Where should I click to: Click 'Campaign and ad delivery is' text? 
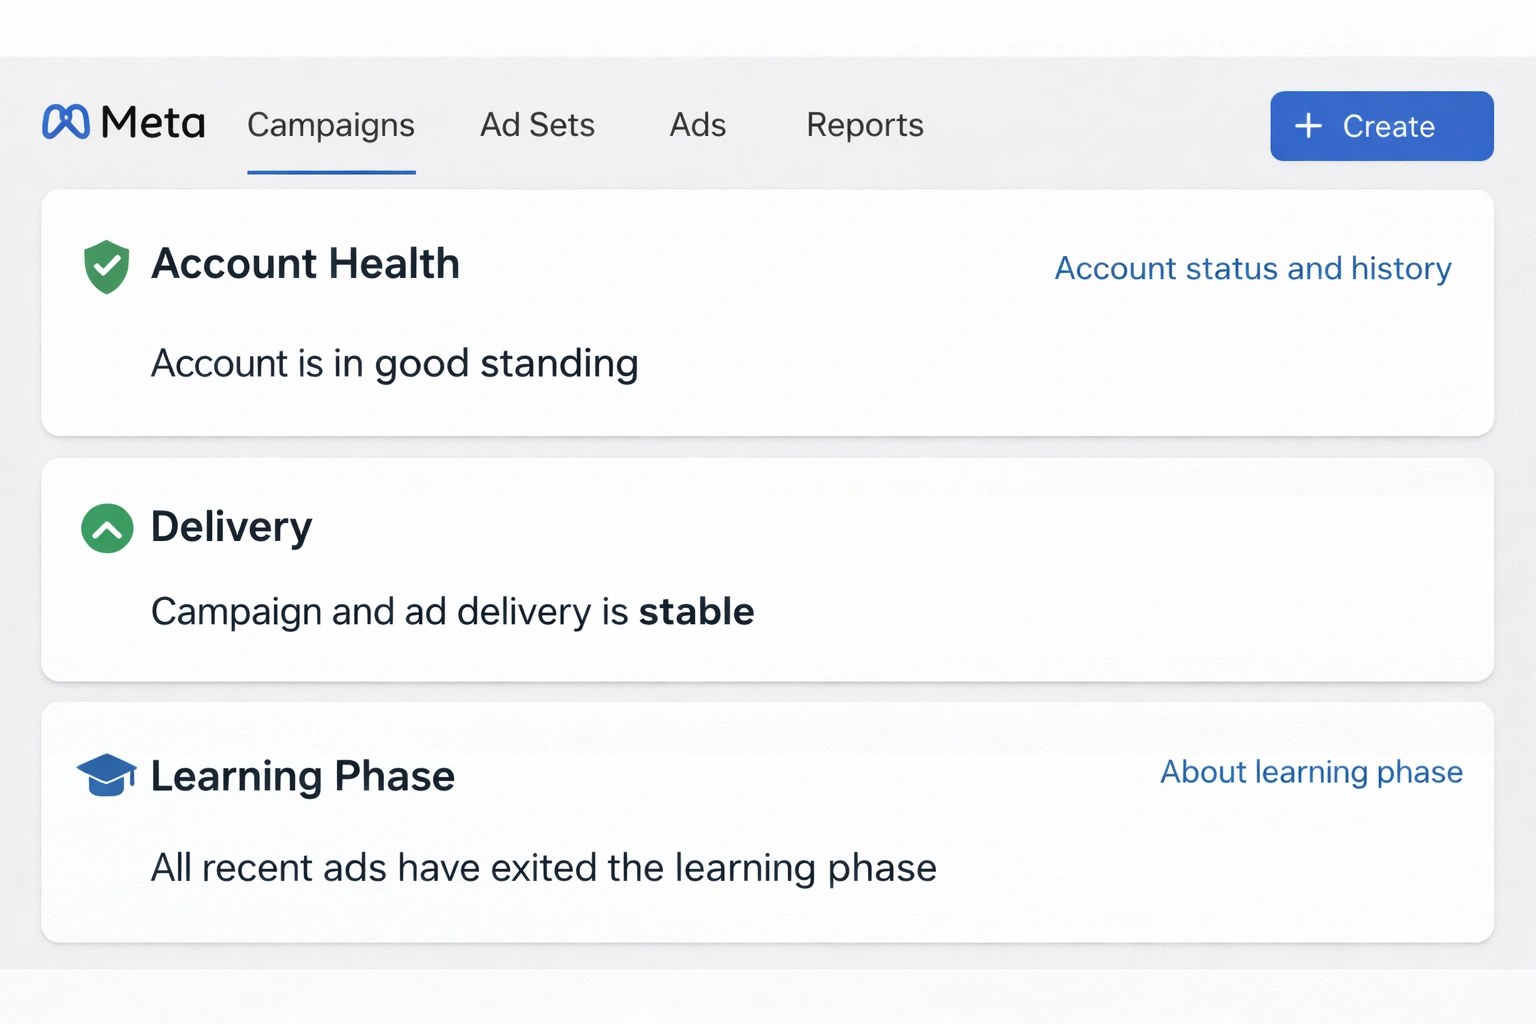389,611
